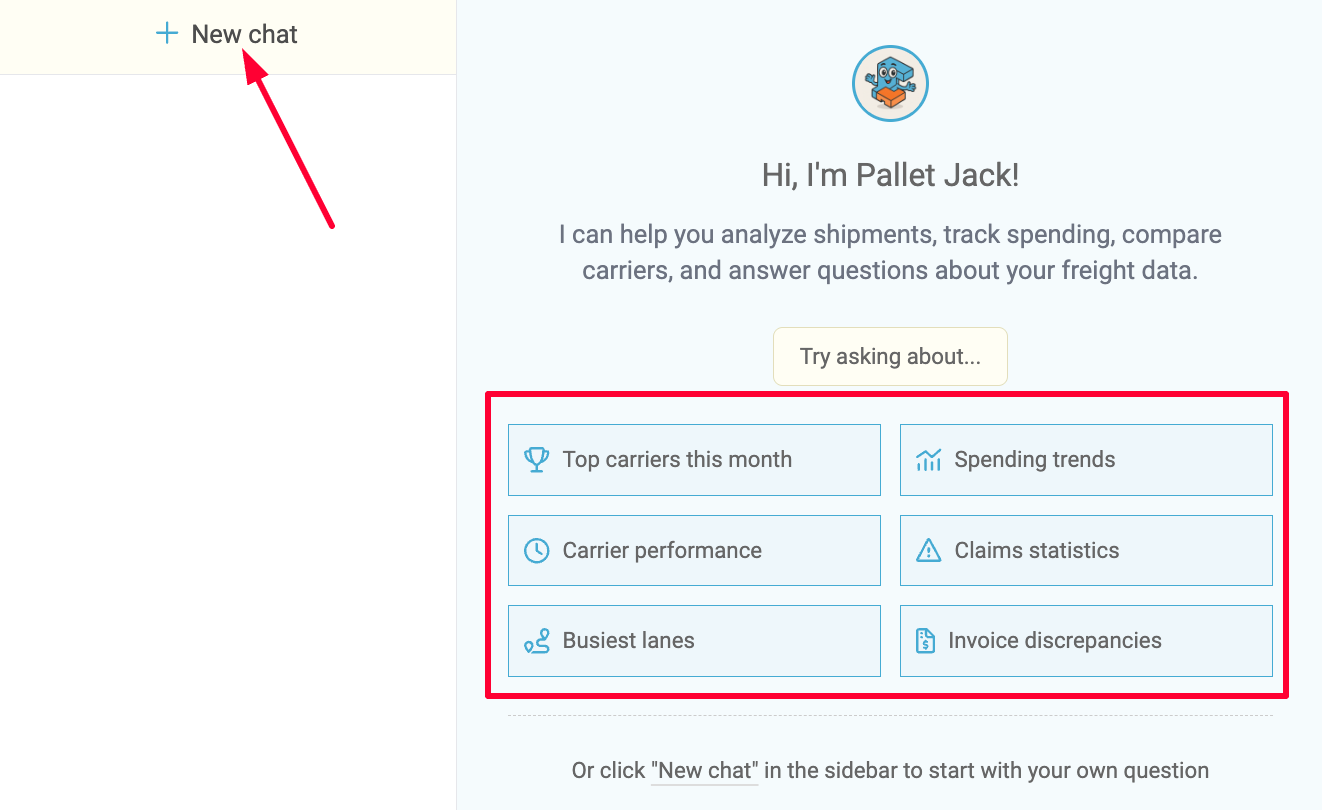Ask about 'Carrier performance'
Image resolution: width=1322 pixels, height=810 pixels.
694,551
